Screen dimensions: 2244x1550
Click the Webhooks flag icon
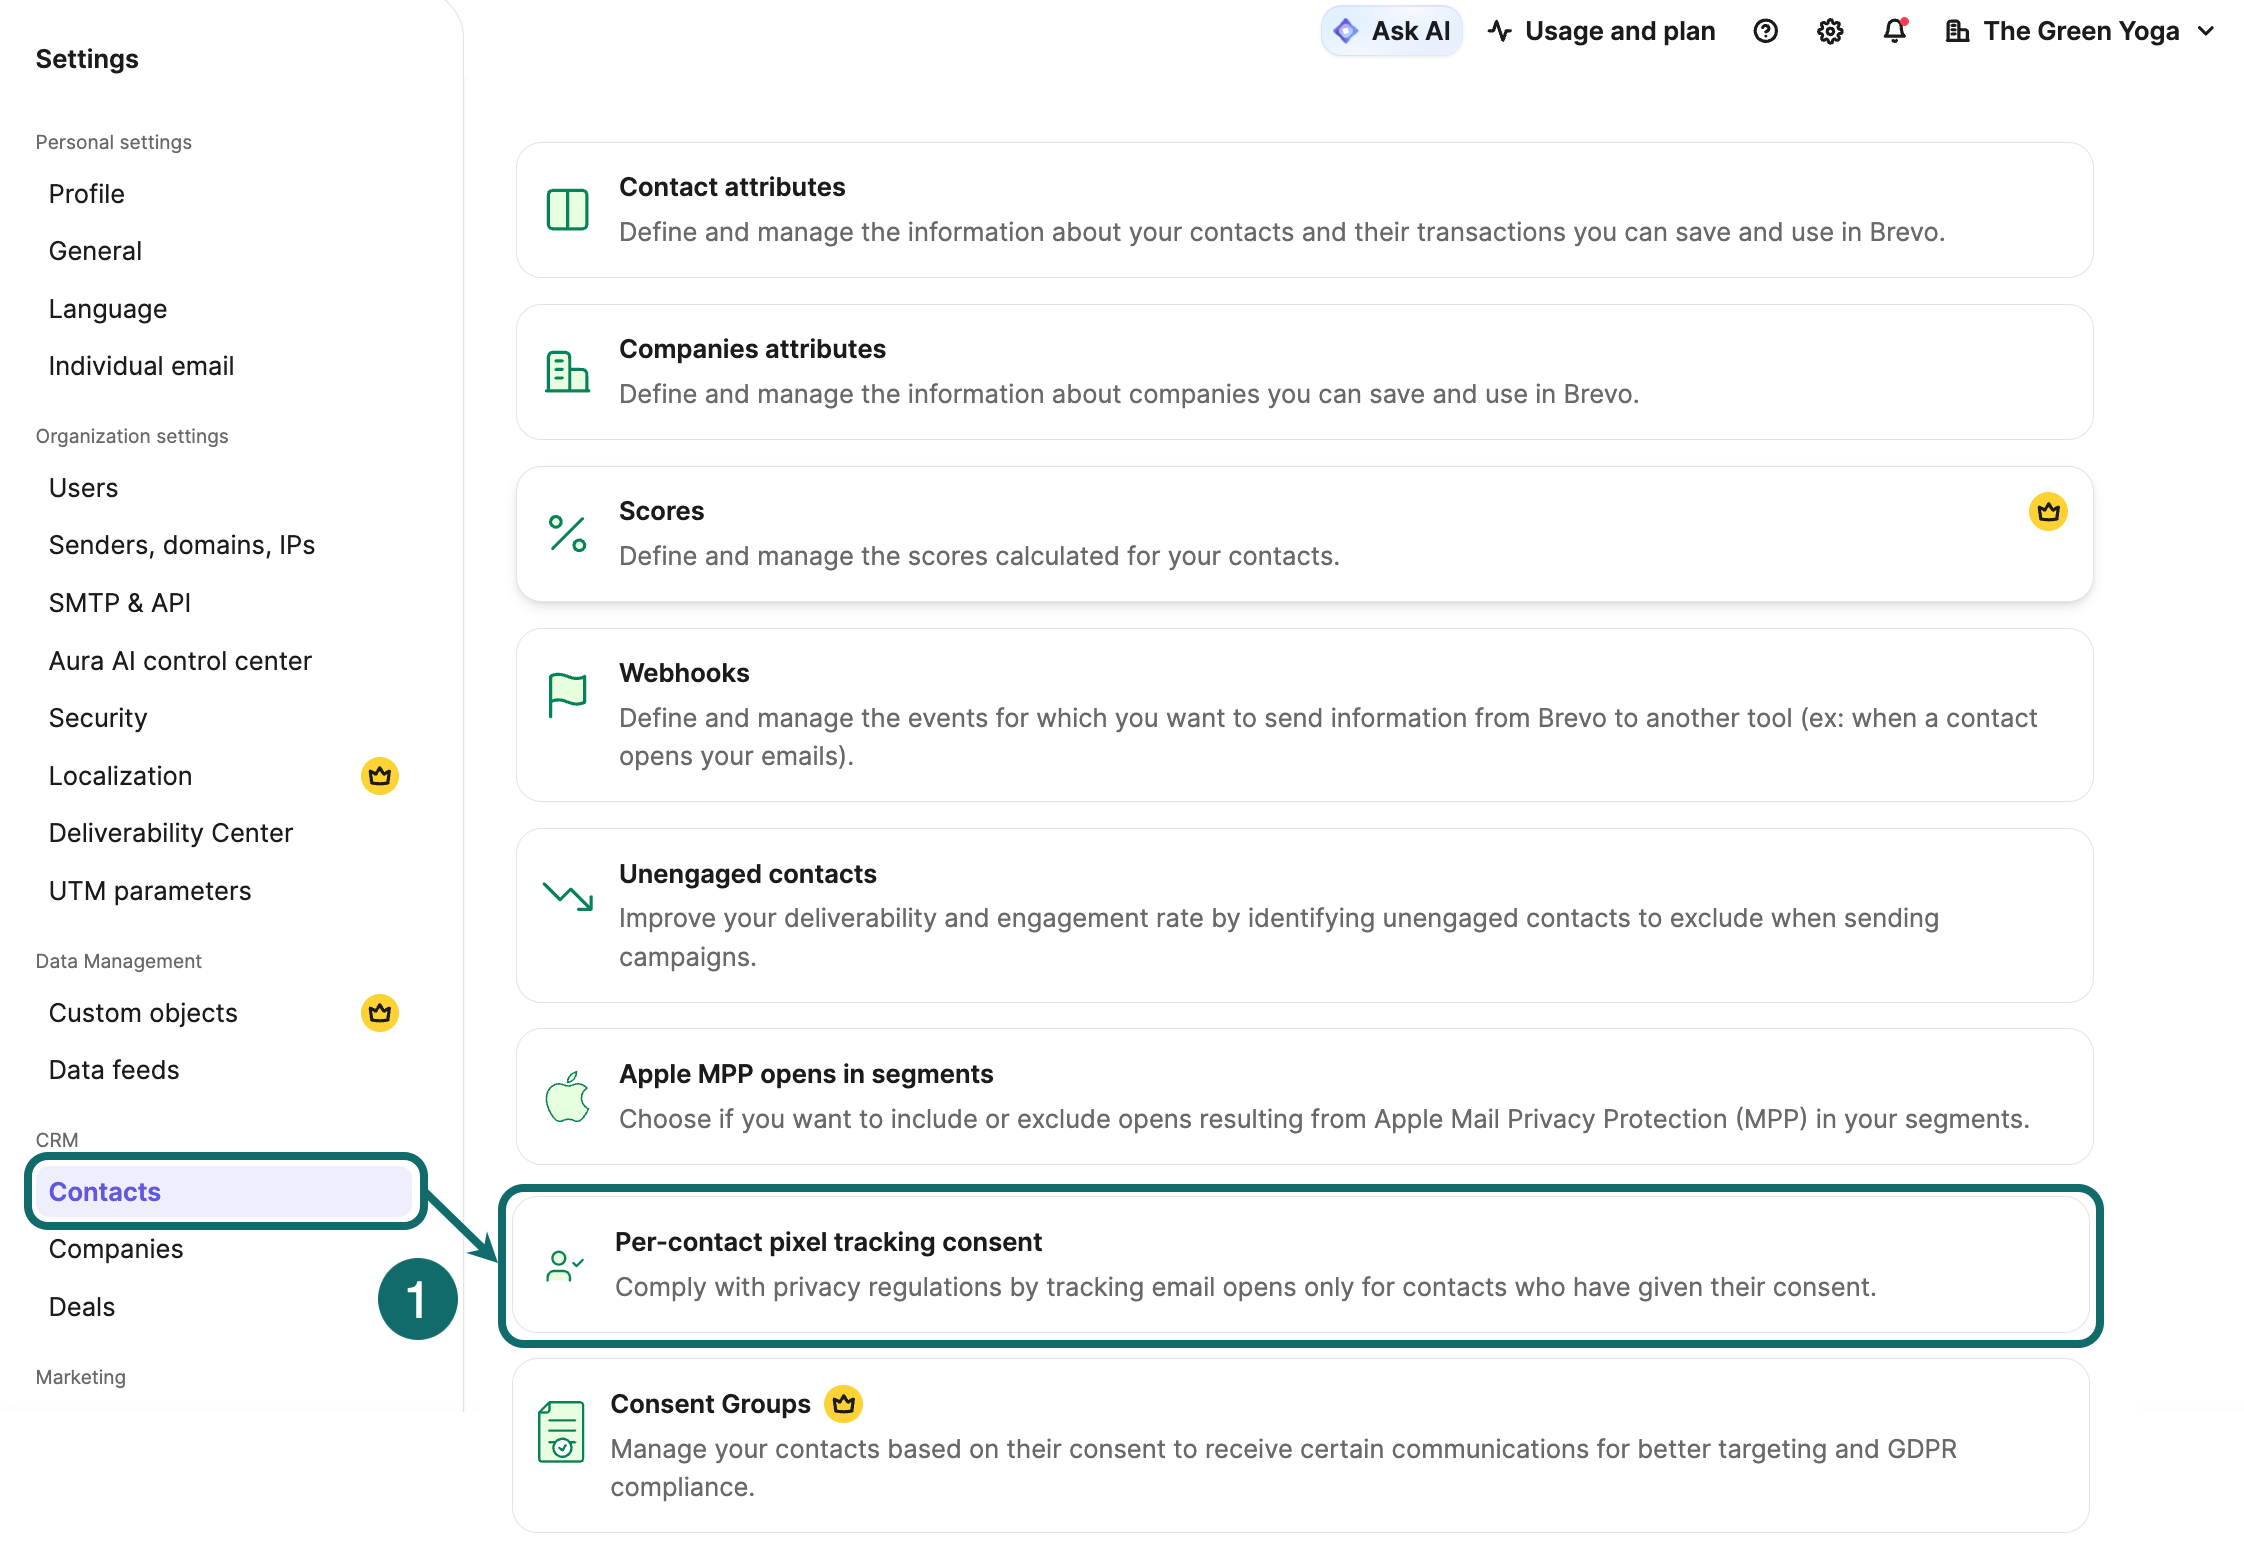coord(568,695)
